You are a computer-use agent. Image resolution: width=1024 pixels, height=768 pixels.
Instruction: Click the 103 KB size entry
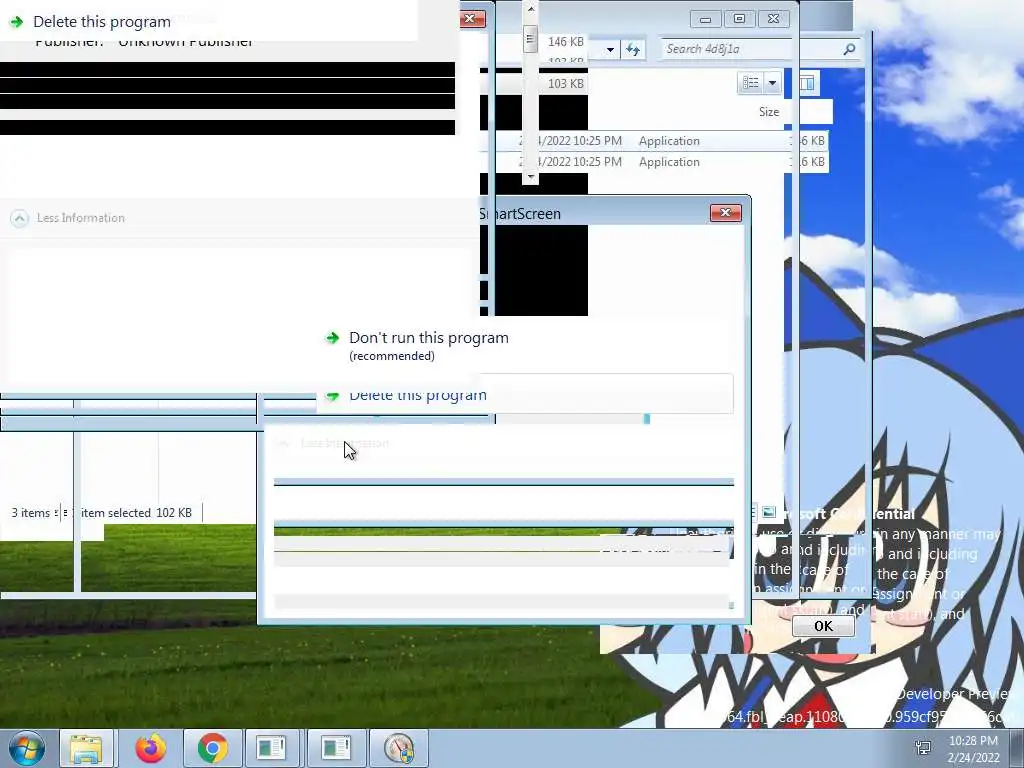[566, 84]
